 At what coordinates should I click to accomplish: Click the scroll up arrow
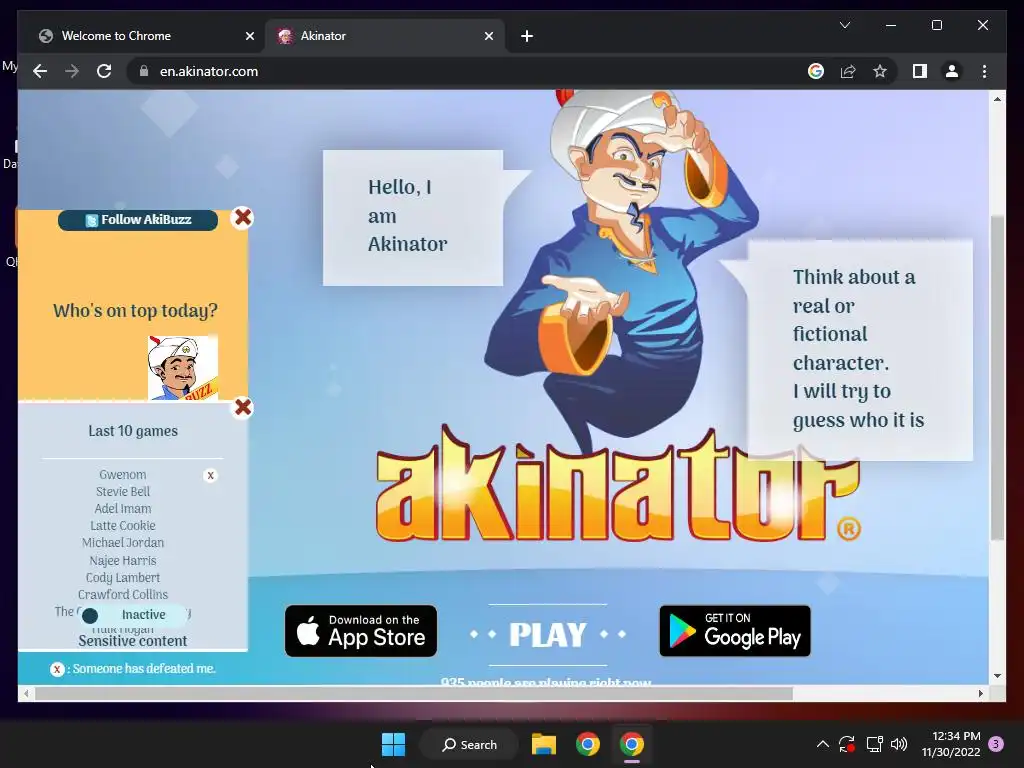(x=997, y=99)
